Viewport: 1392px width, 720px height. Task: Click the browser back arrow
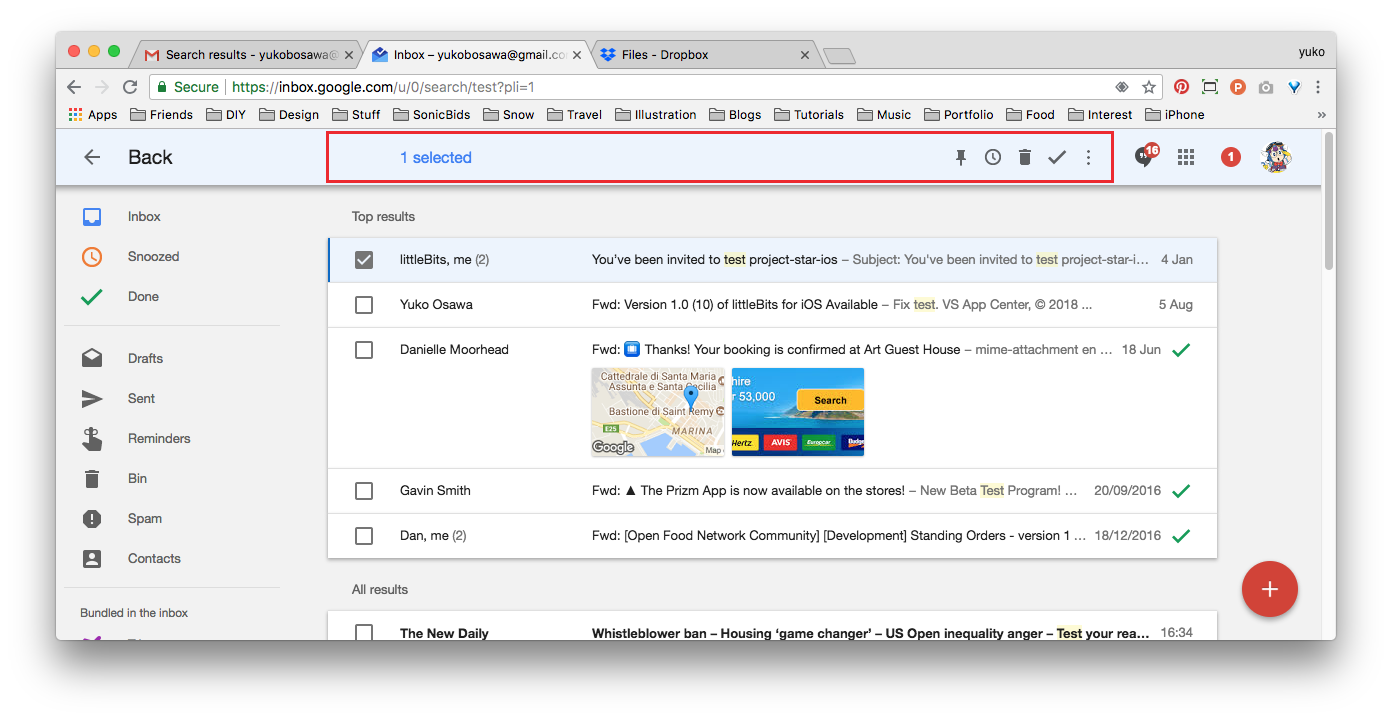74,87
